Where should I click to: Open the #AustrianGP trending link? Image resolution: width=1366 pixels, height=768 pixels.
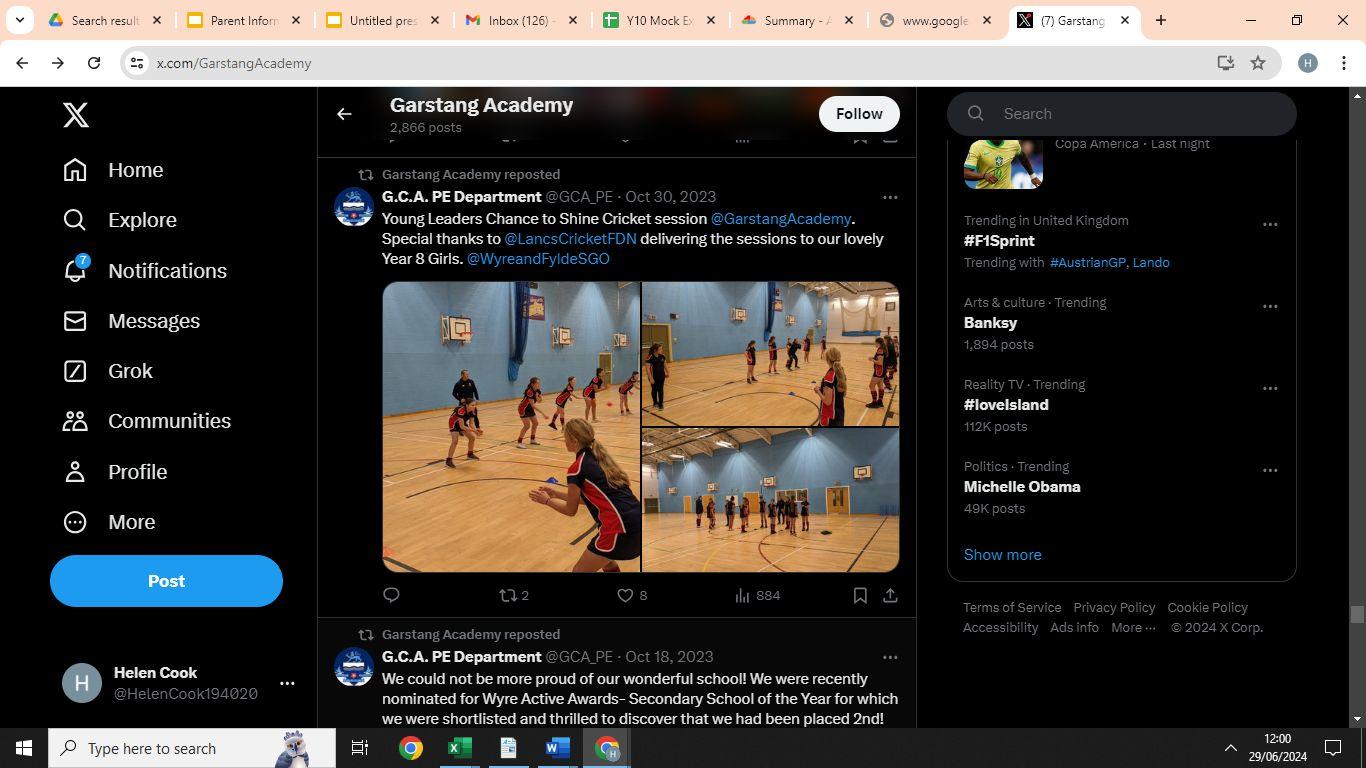(x=1087, y=263)
